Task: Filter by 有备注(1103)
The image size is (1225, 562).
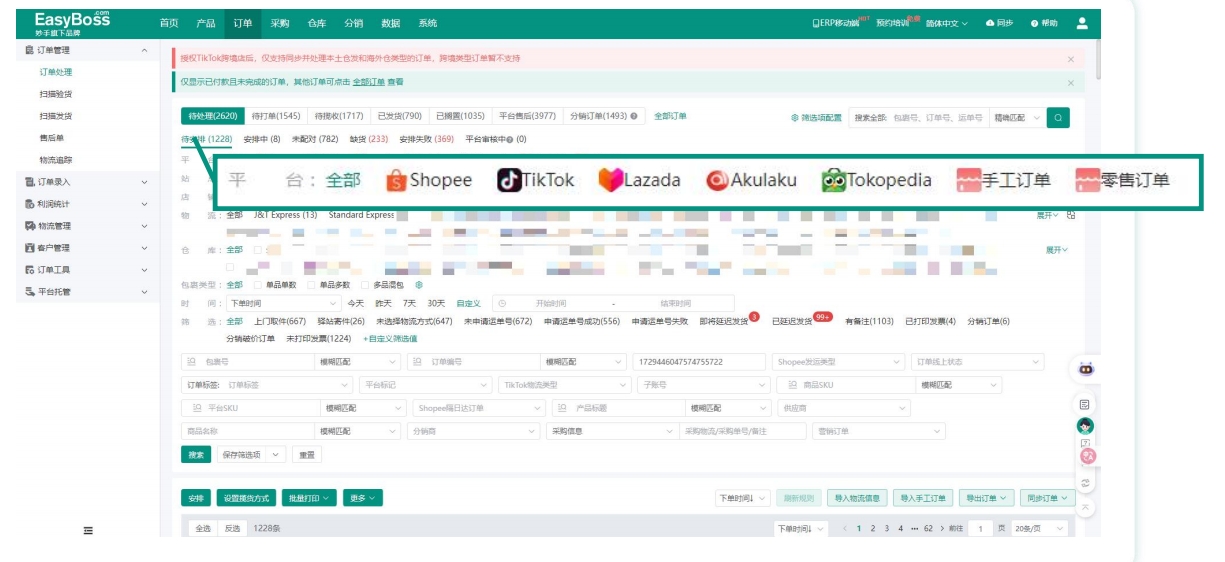Action: click(869, 321)
